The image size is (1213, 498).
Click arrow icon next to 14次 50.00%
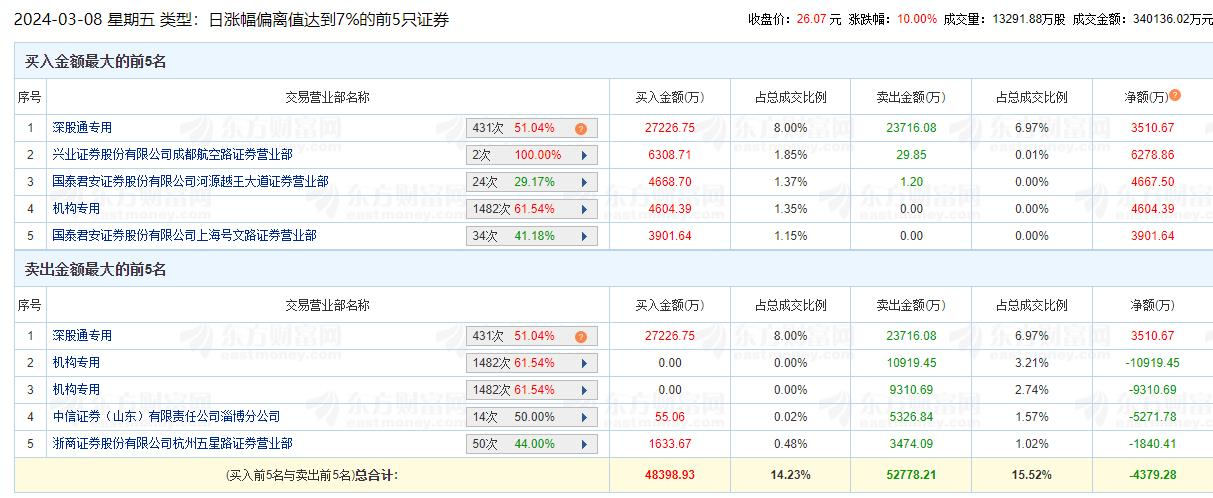(x=582, y=417)
